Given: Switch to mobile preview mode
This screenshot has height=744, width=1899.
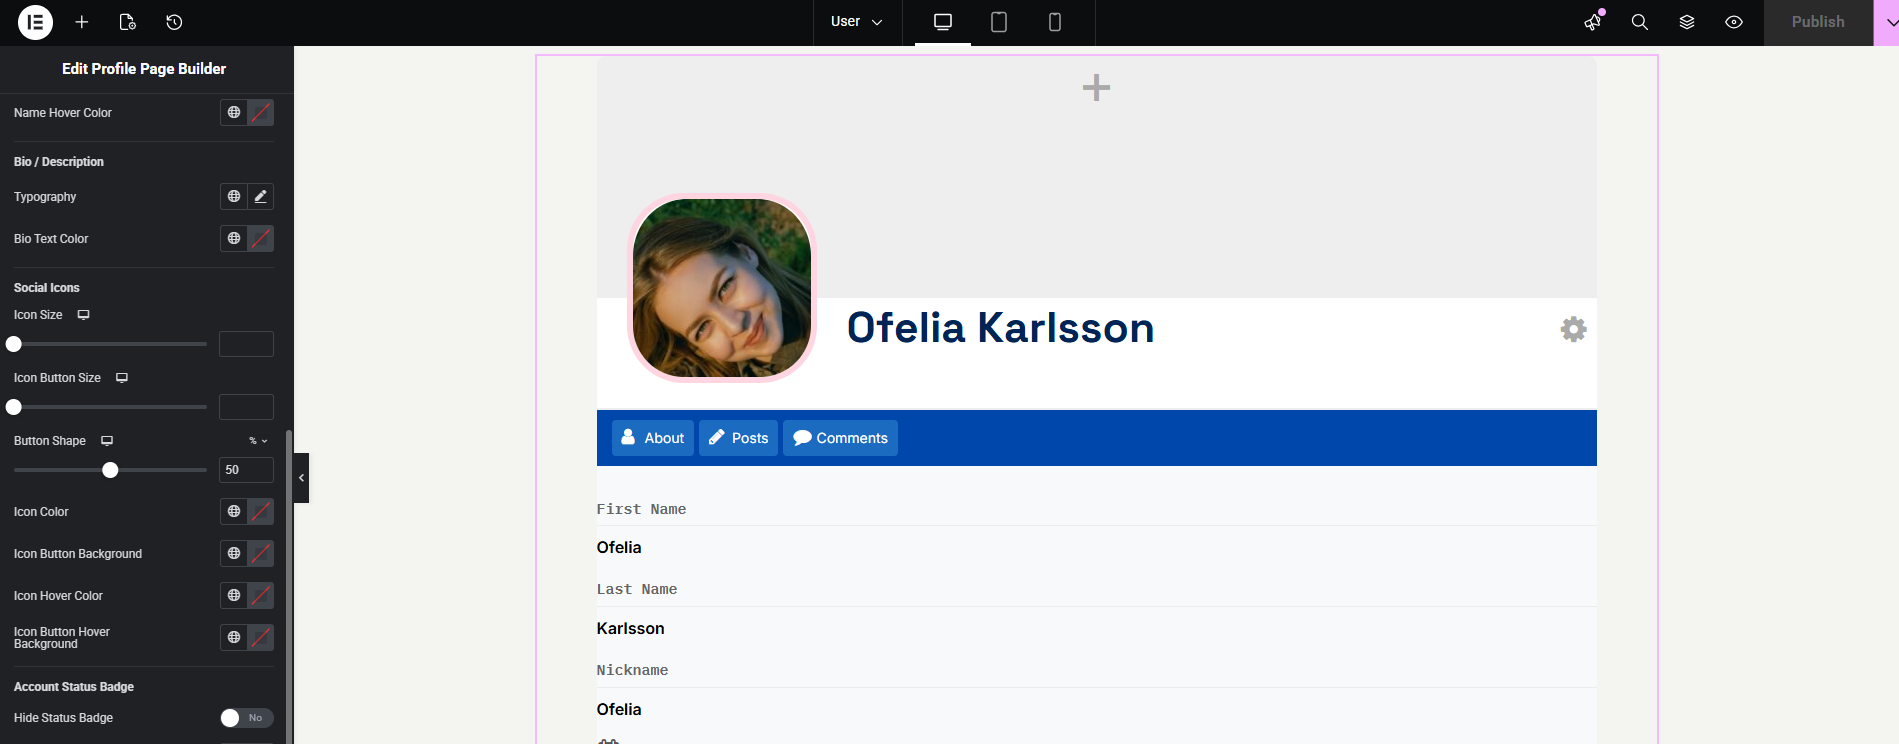Looking at the screenshot, I should point(1055,22).
